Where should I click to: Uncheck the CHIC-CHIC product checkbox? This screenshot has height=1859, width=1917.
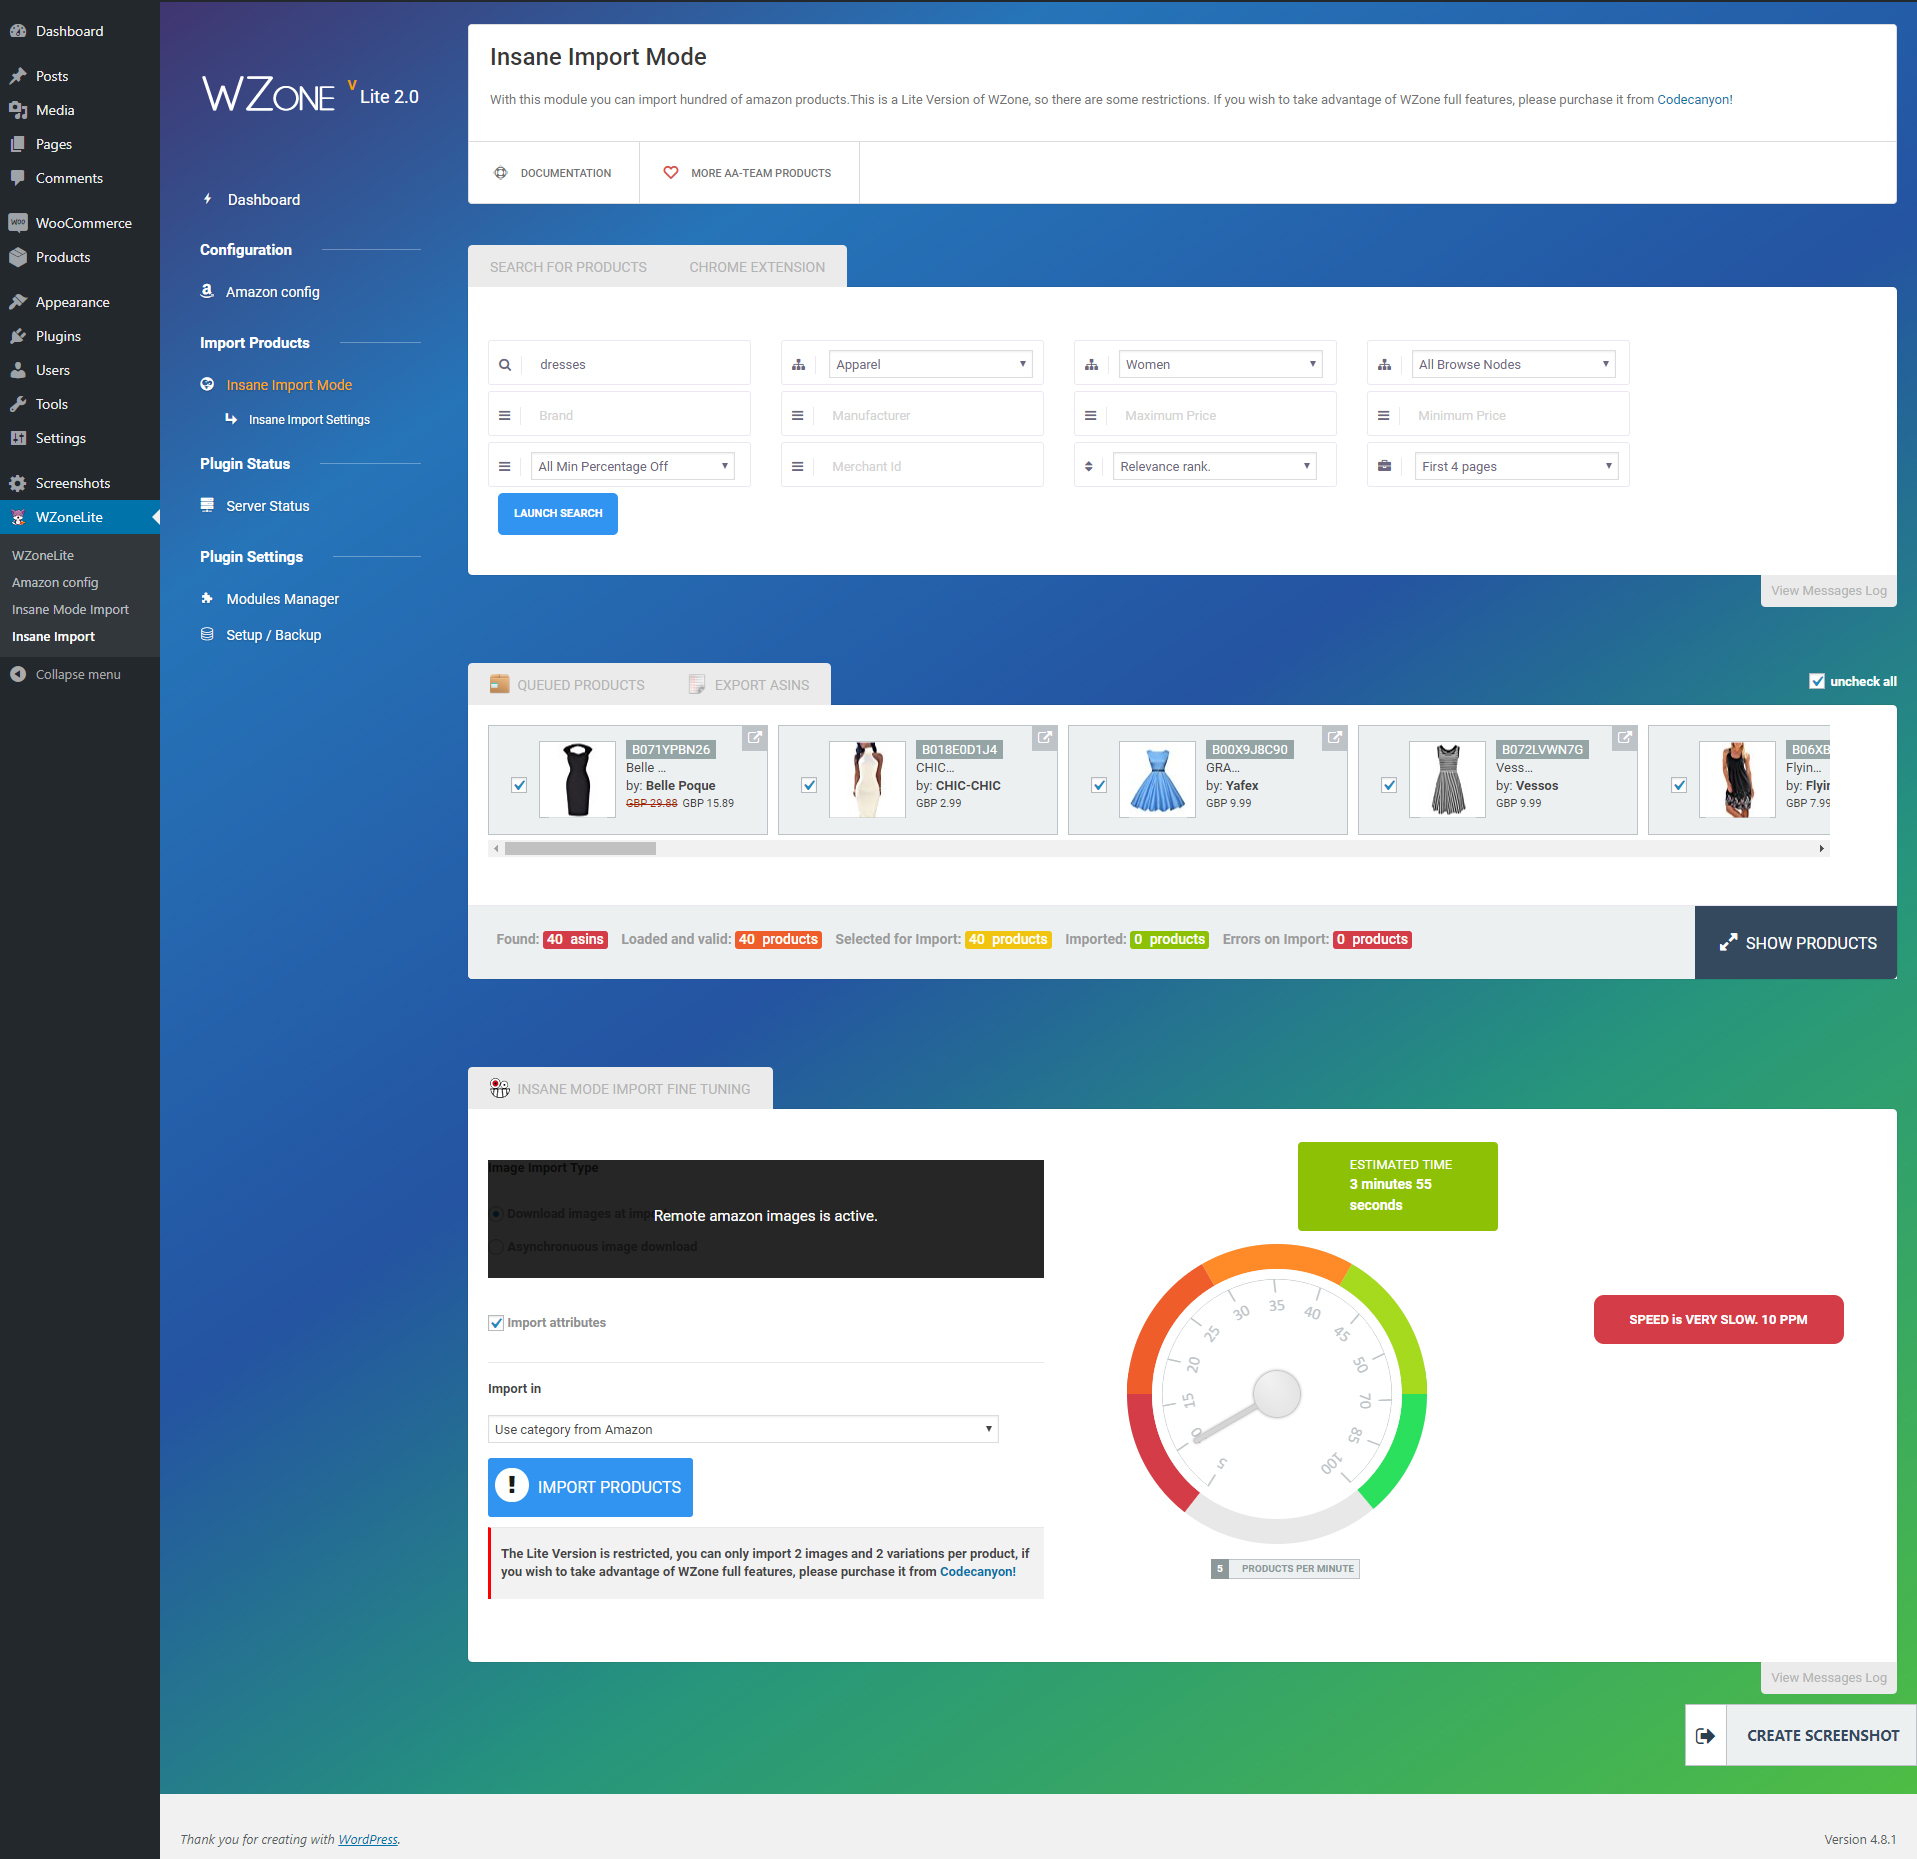click(809, 785)
